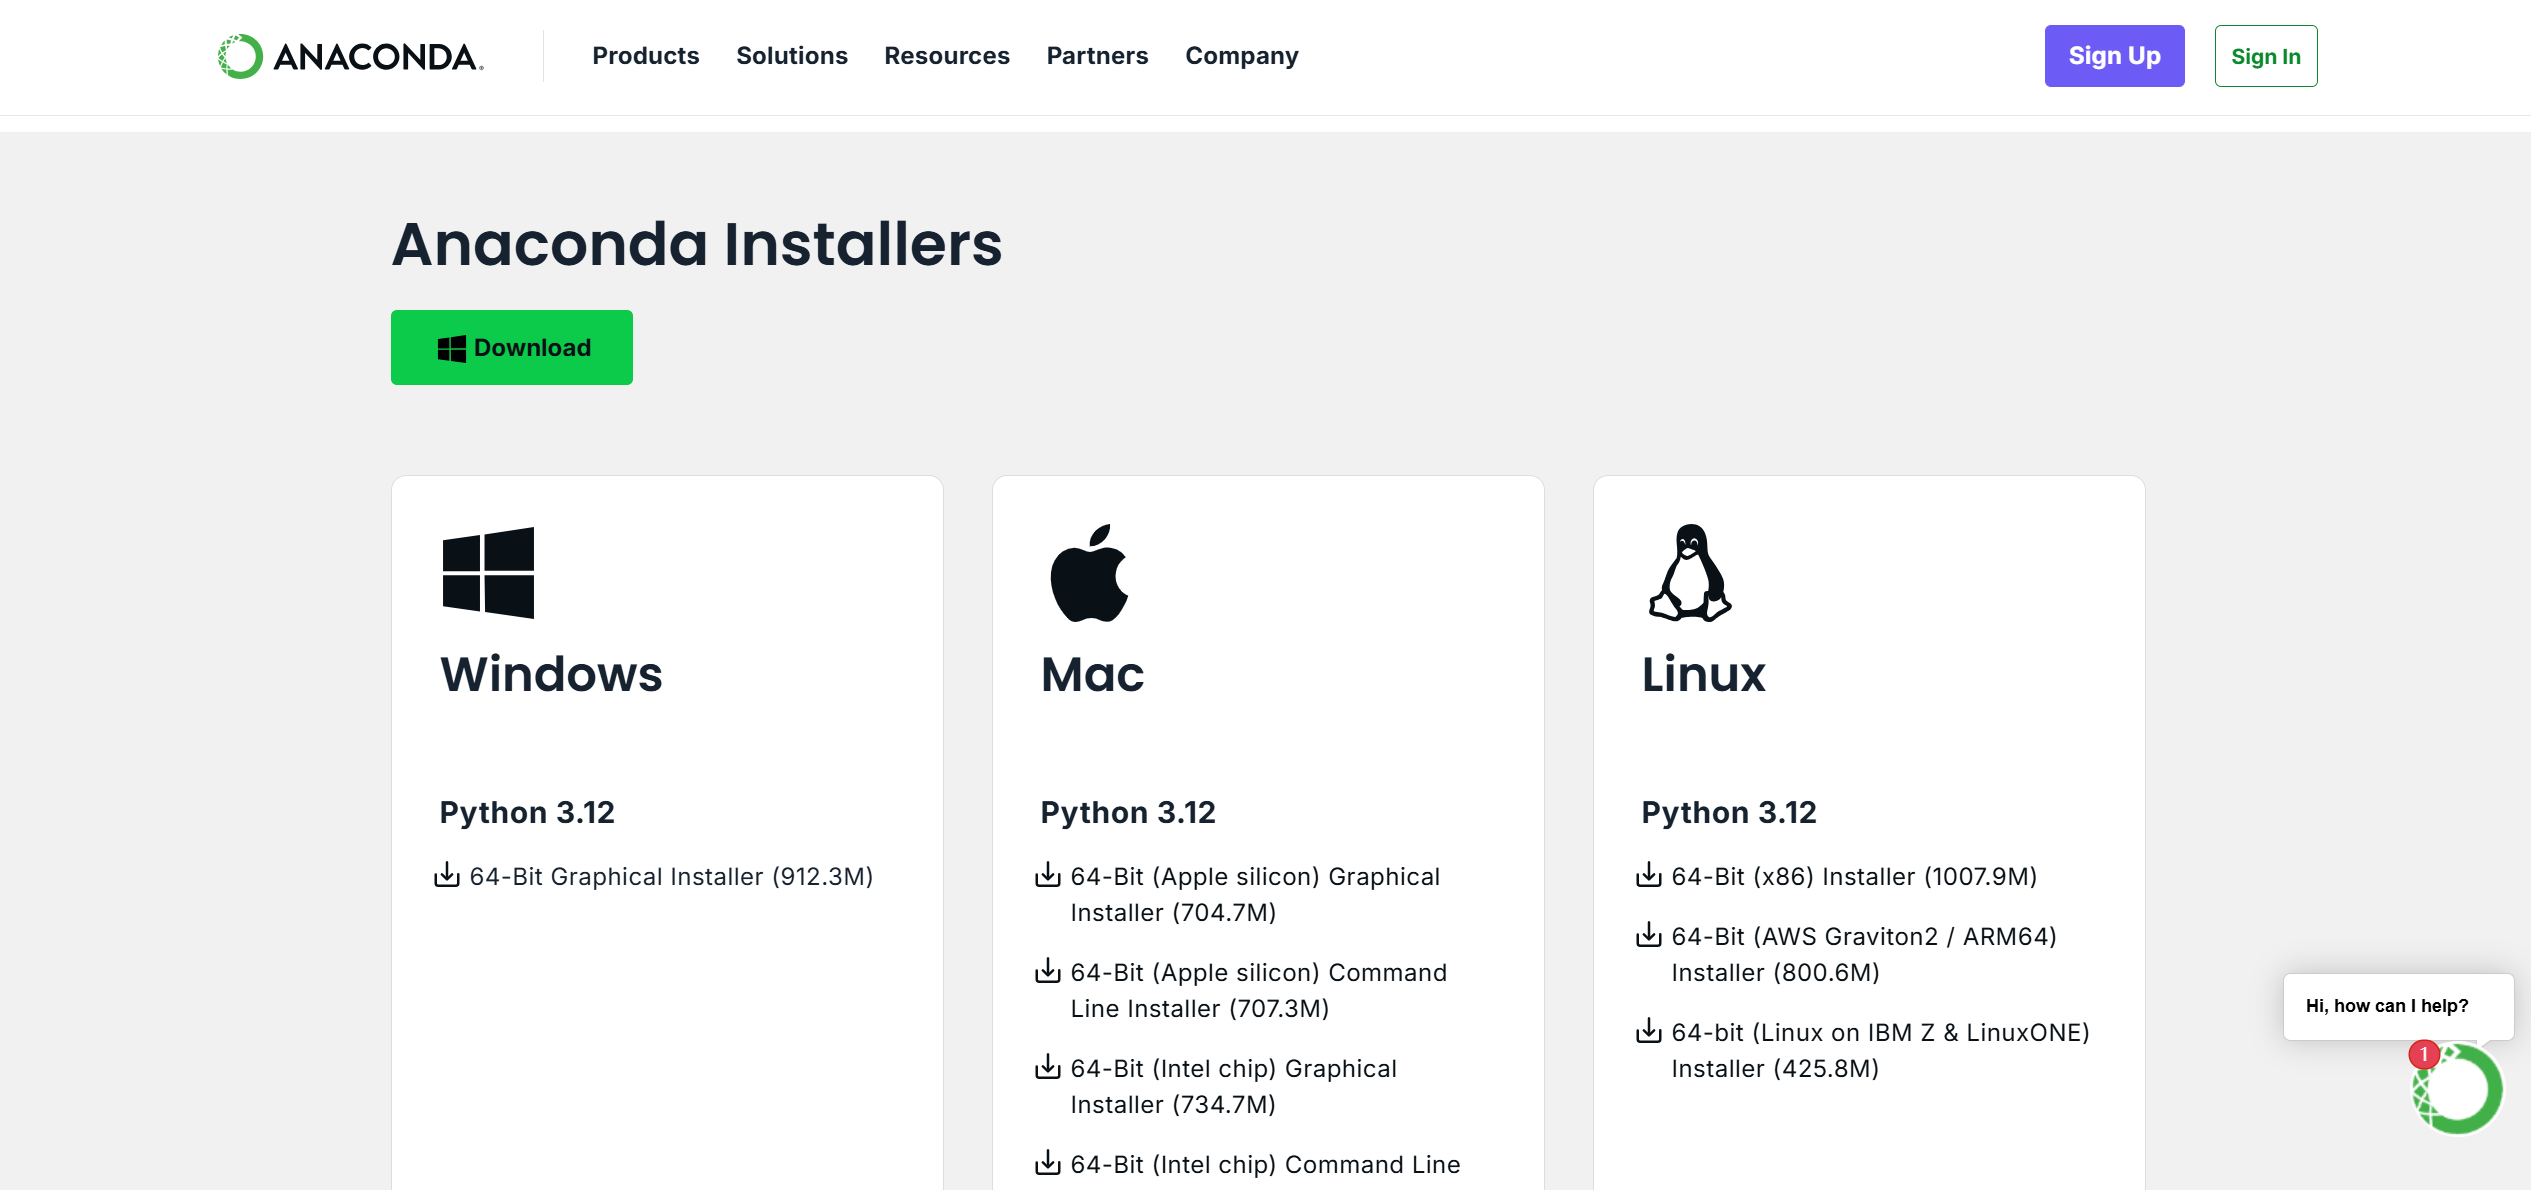
Task: Open the Products menu
Action: coord(645,56)
